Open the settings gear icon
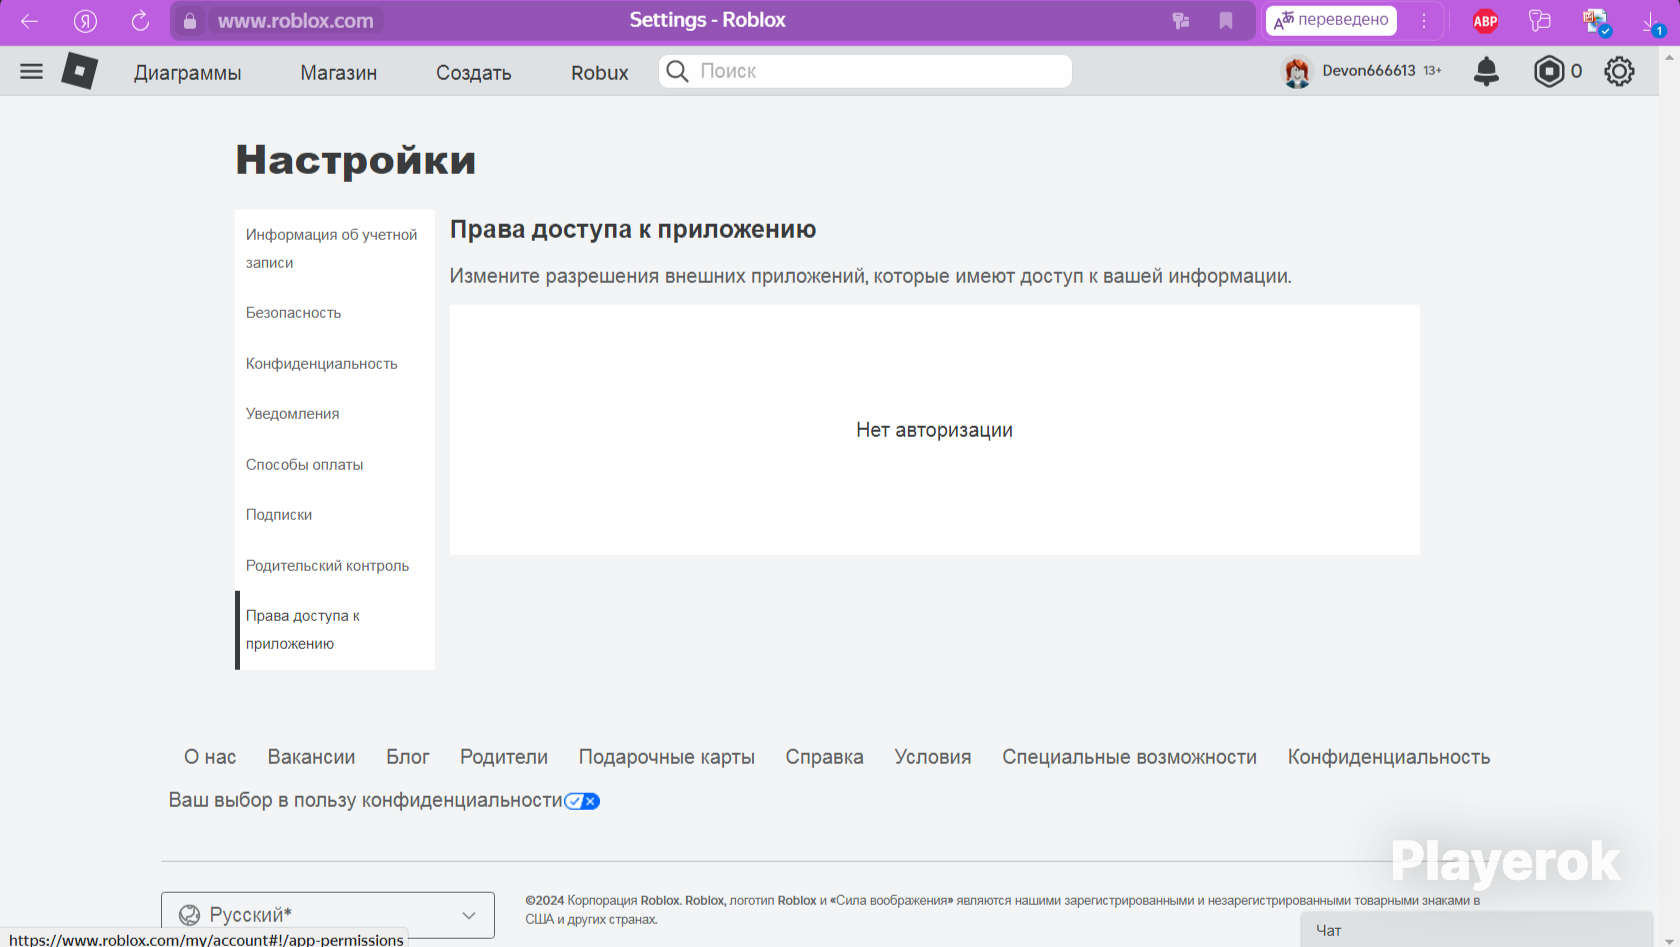Screen dimensions: 1680x947 tap(1619, 71)
